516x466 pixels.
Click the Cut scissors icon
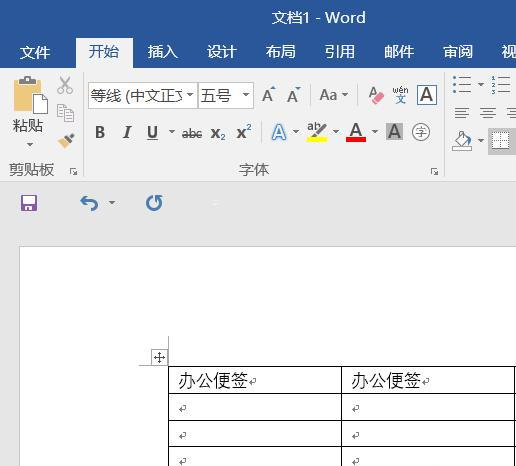pyautogui.click(x=65, y=85)
